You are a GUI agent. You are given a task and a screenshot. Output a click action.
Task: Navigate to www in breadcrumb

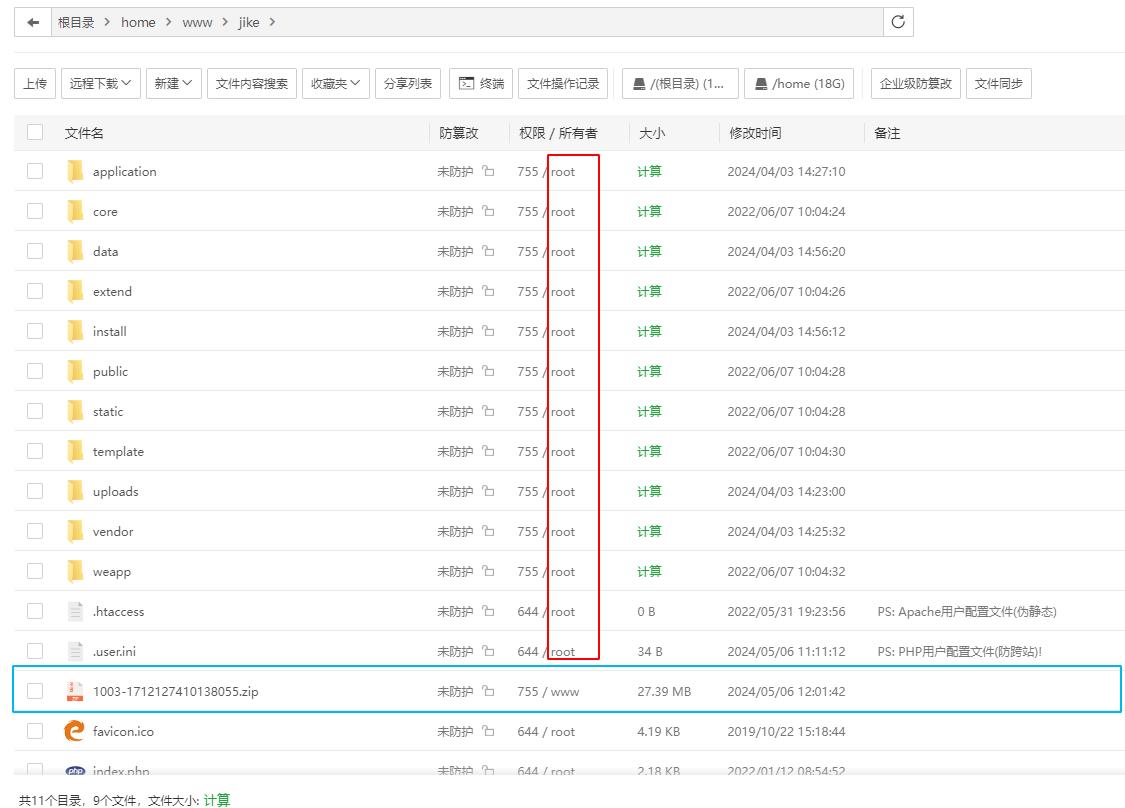click(197, 22)
